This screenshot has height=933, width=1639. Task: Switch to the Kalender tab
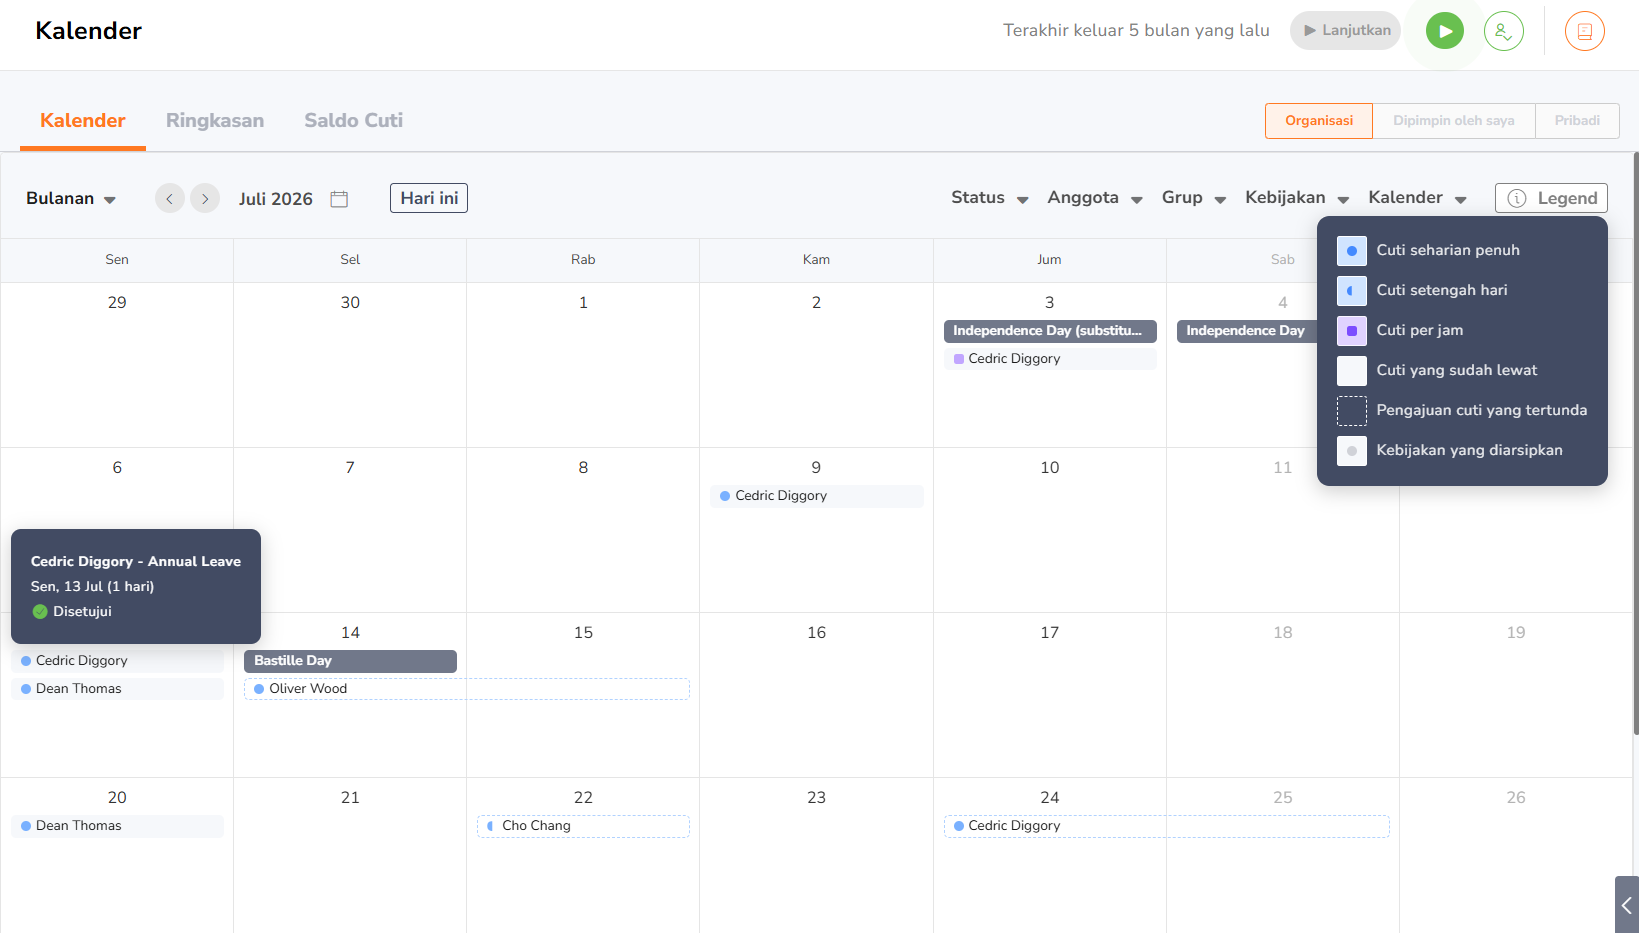[83, 121]
